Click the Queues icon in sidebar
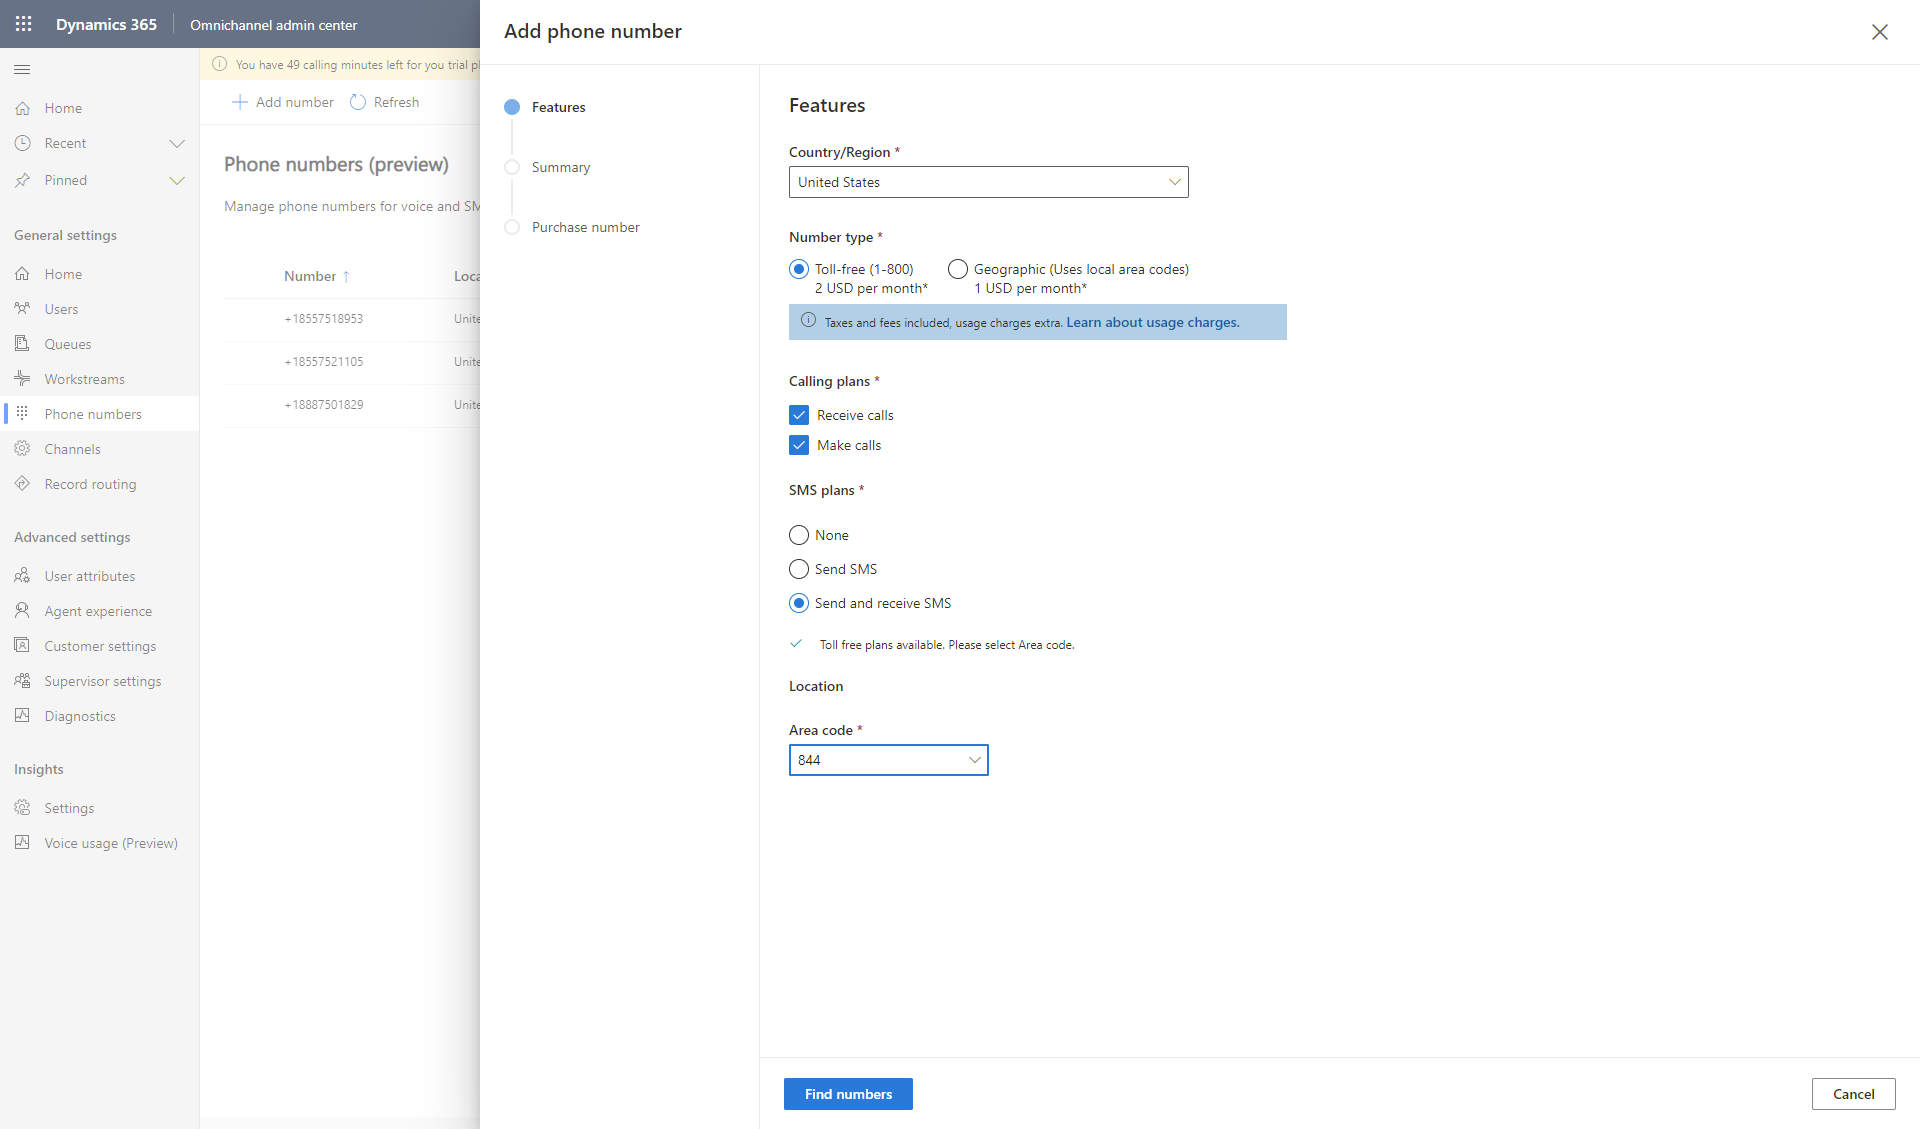Image resolution: width=1920 pixels, height=1129 pixels. [20, 343]
